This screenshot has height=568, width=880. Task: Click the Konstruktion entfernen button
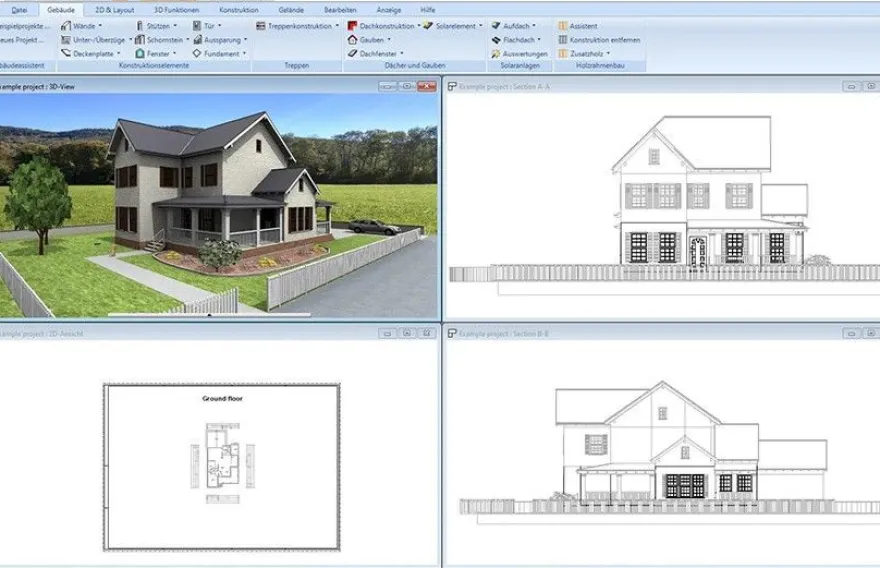tap(599, 40)
